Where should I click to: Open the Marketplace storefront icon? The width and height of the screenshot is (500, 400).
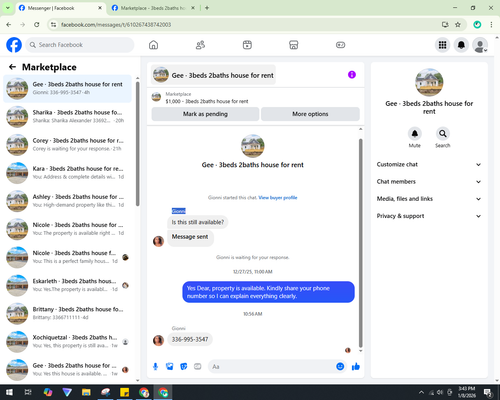[x=294, y=45]
